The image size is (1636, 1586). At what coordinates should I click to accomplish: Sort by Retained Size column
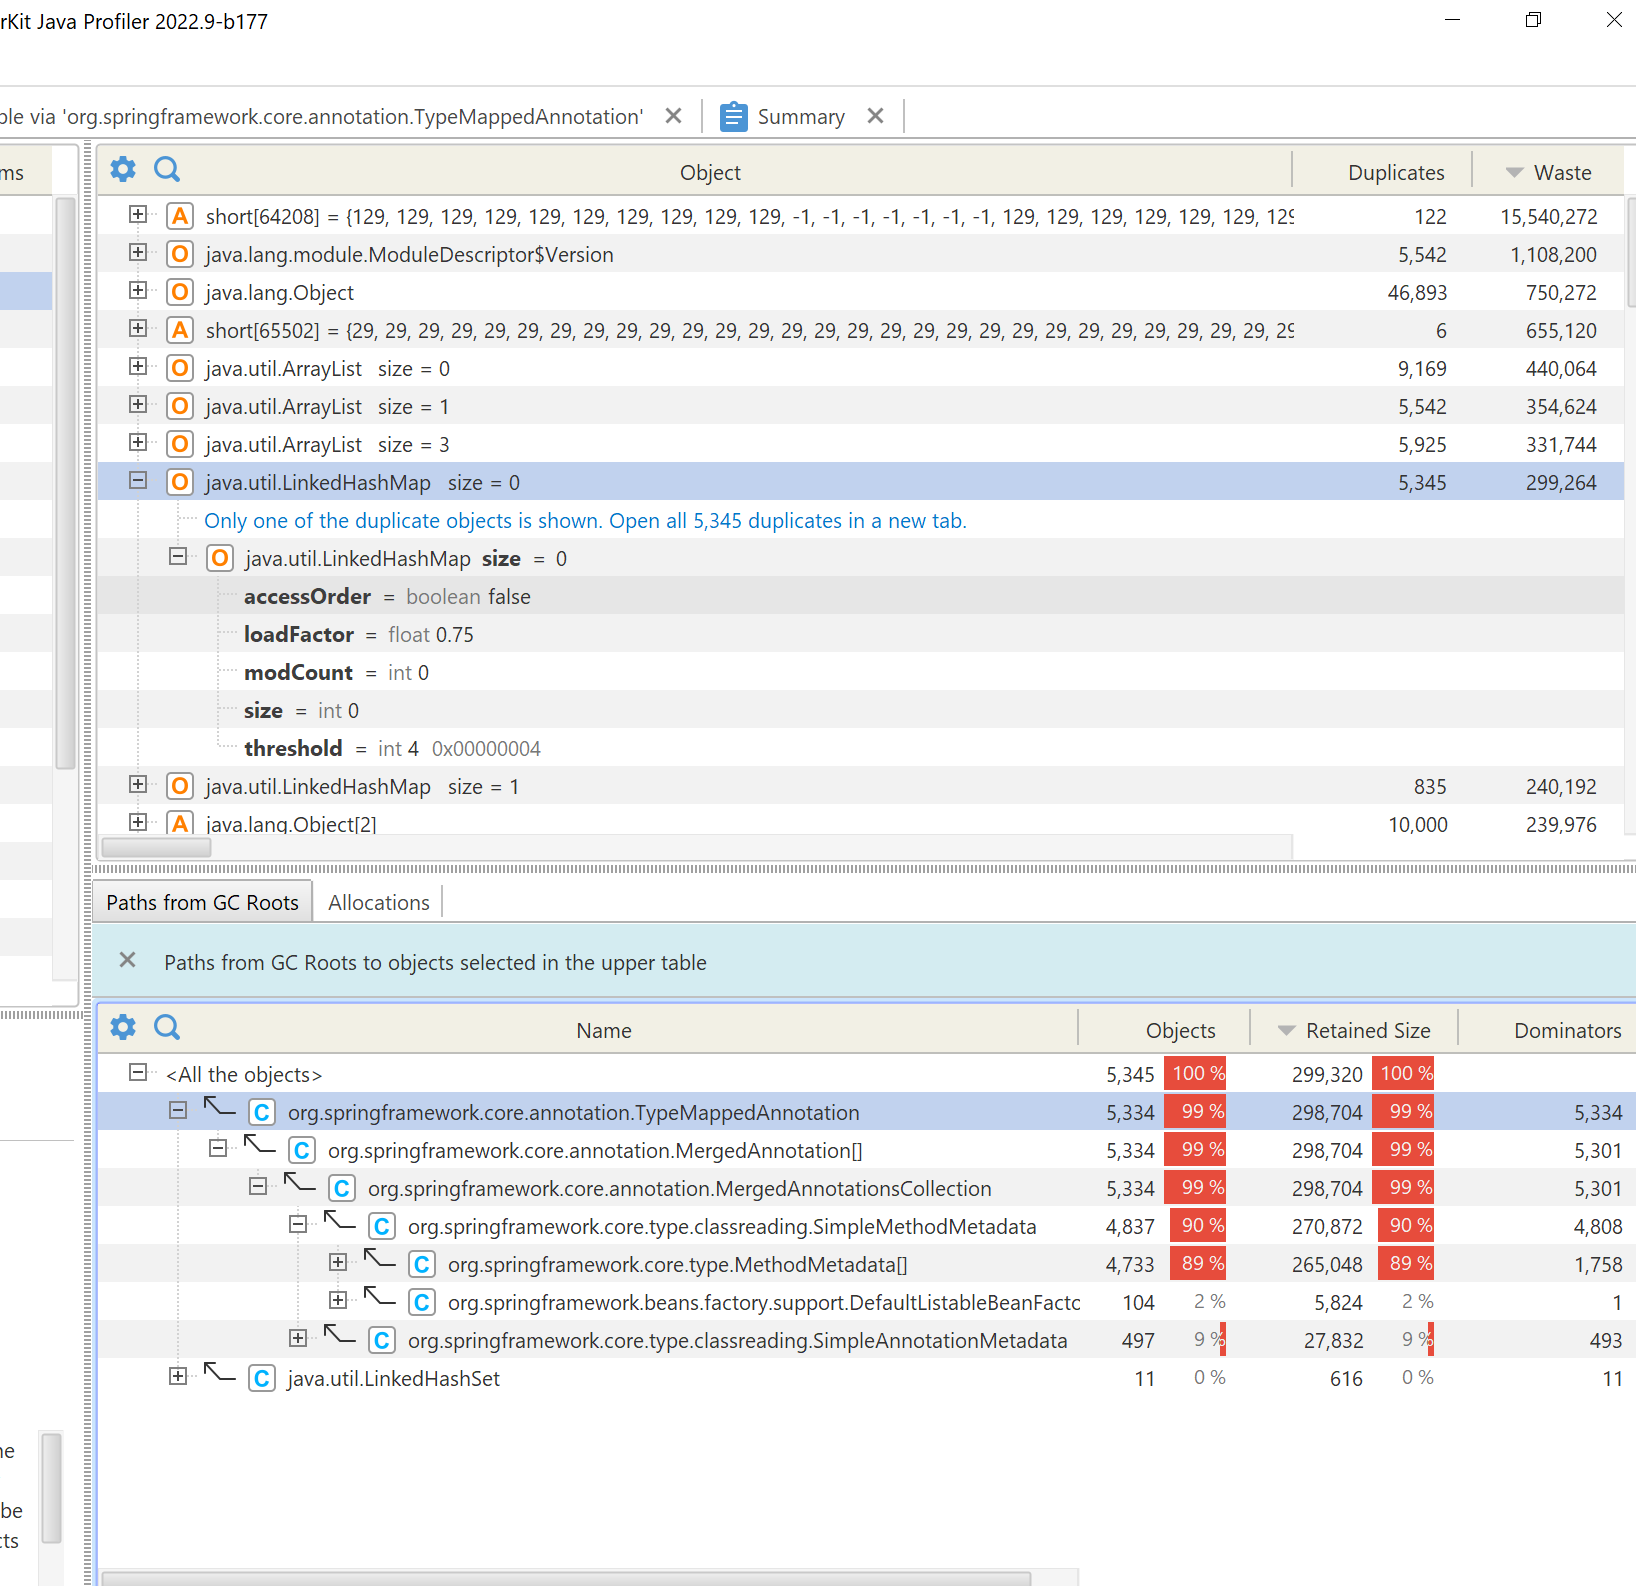click(1354, 1030)
